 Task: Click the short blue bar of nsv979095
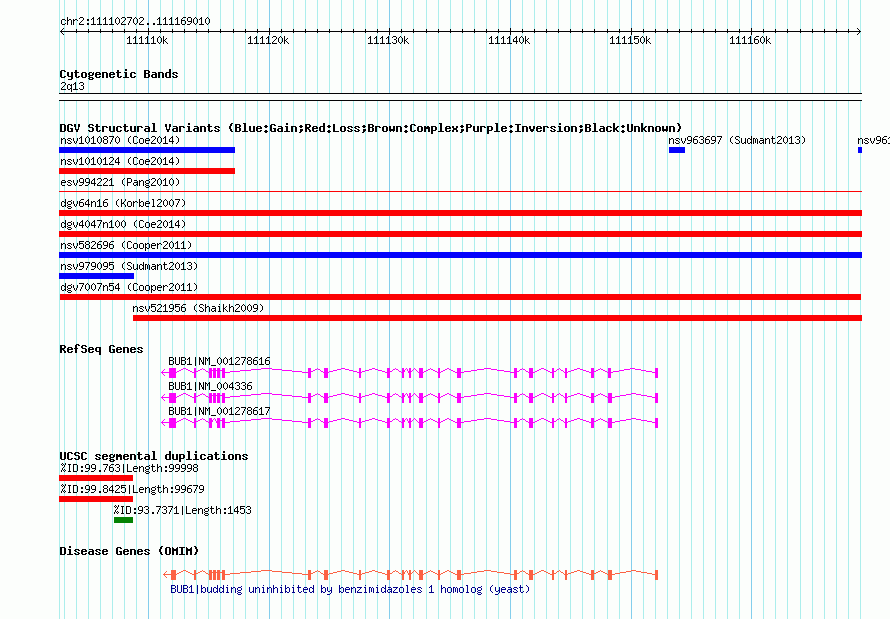[96, 276]
